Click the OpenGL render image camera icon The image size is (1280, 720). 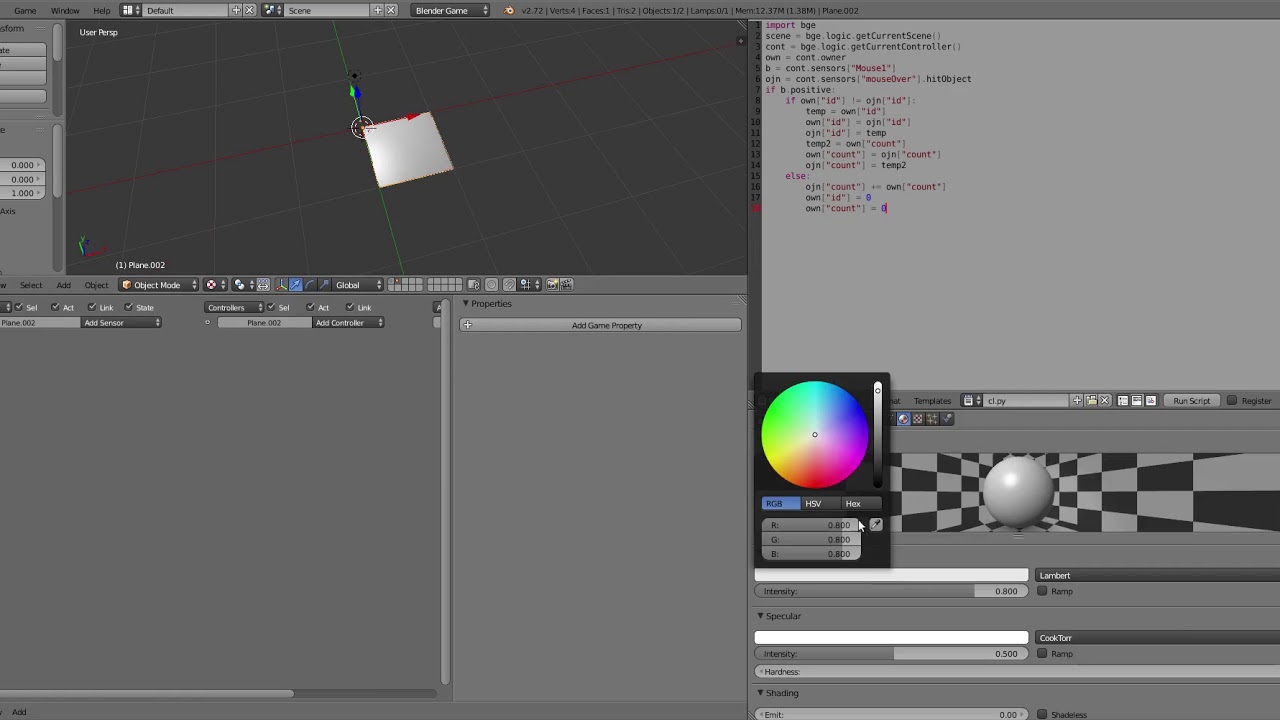click(552, 285)
